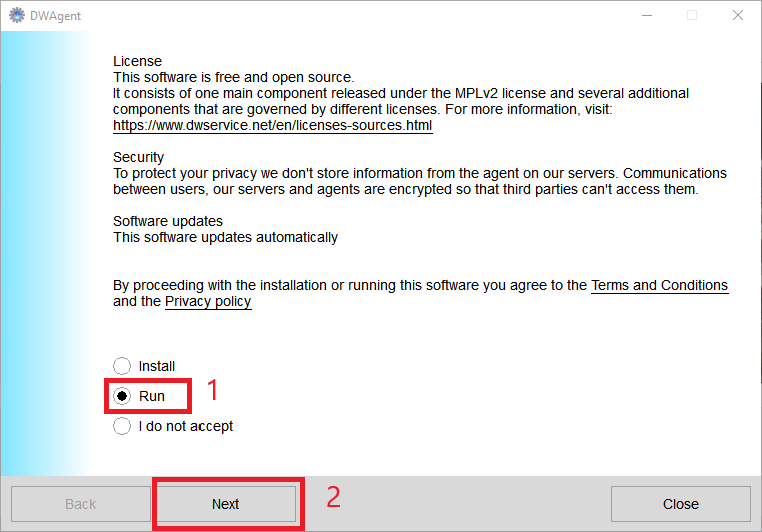Minimize the DWAgent window
Viewport: 762px width, 532px height.
646,15
